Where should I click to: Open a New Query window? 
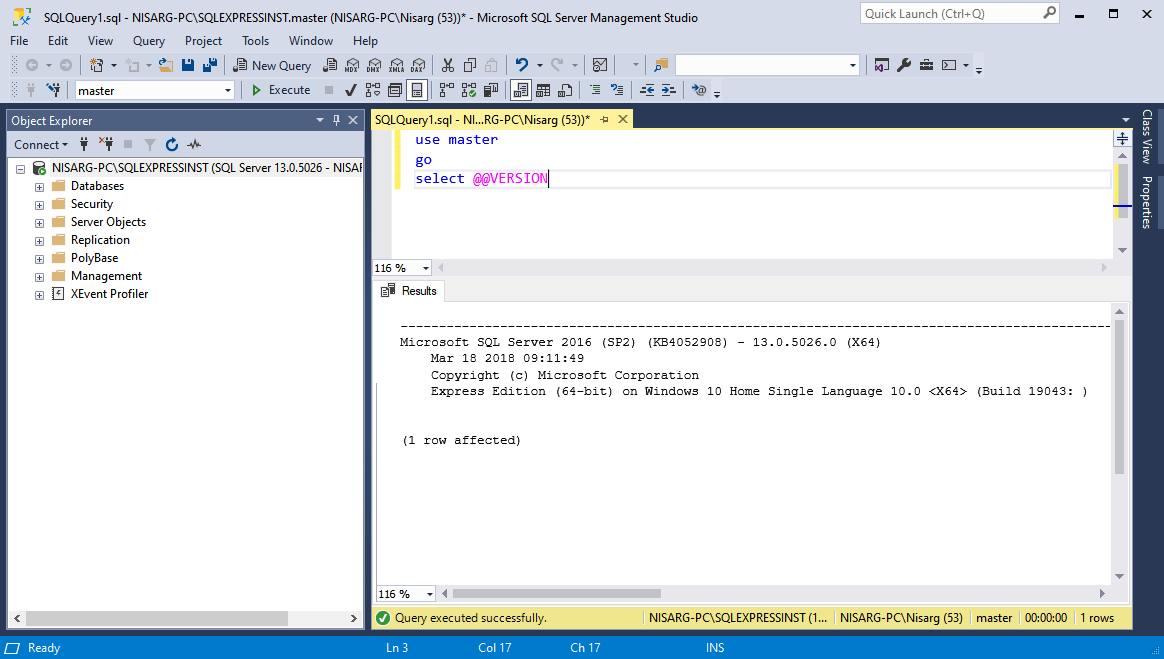[272, 65]
